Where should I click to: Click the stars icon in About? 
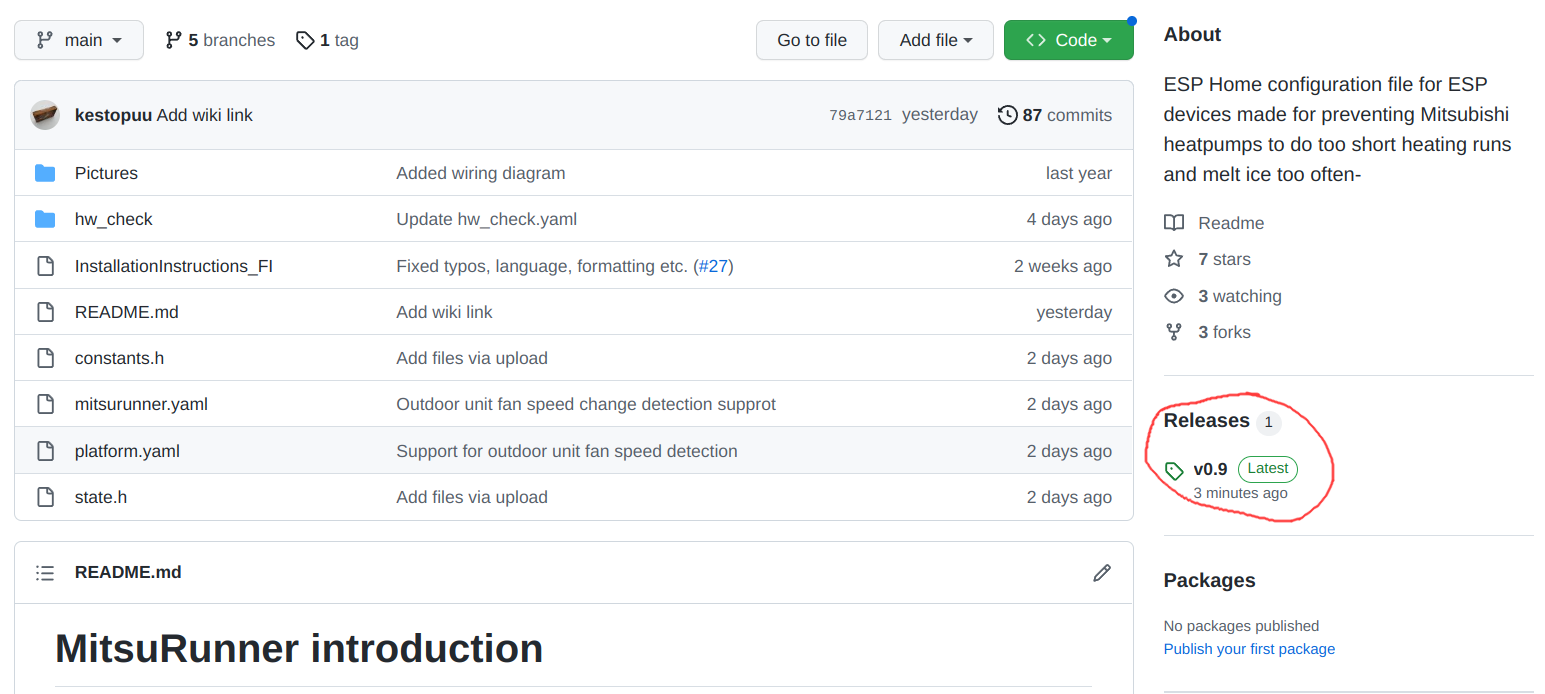(1174, 259)
